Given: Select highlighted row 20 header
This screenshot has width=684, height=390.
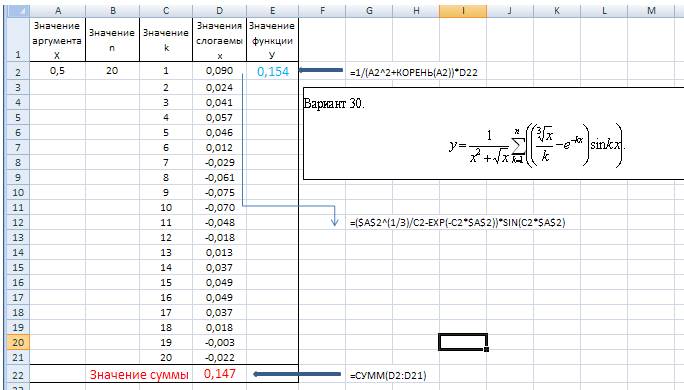Looking at the screenshot, I should pos(17,342).
